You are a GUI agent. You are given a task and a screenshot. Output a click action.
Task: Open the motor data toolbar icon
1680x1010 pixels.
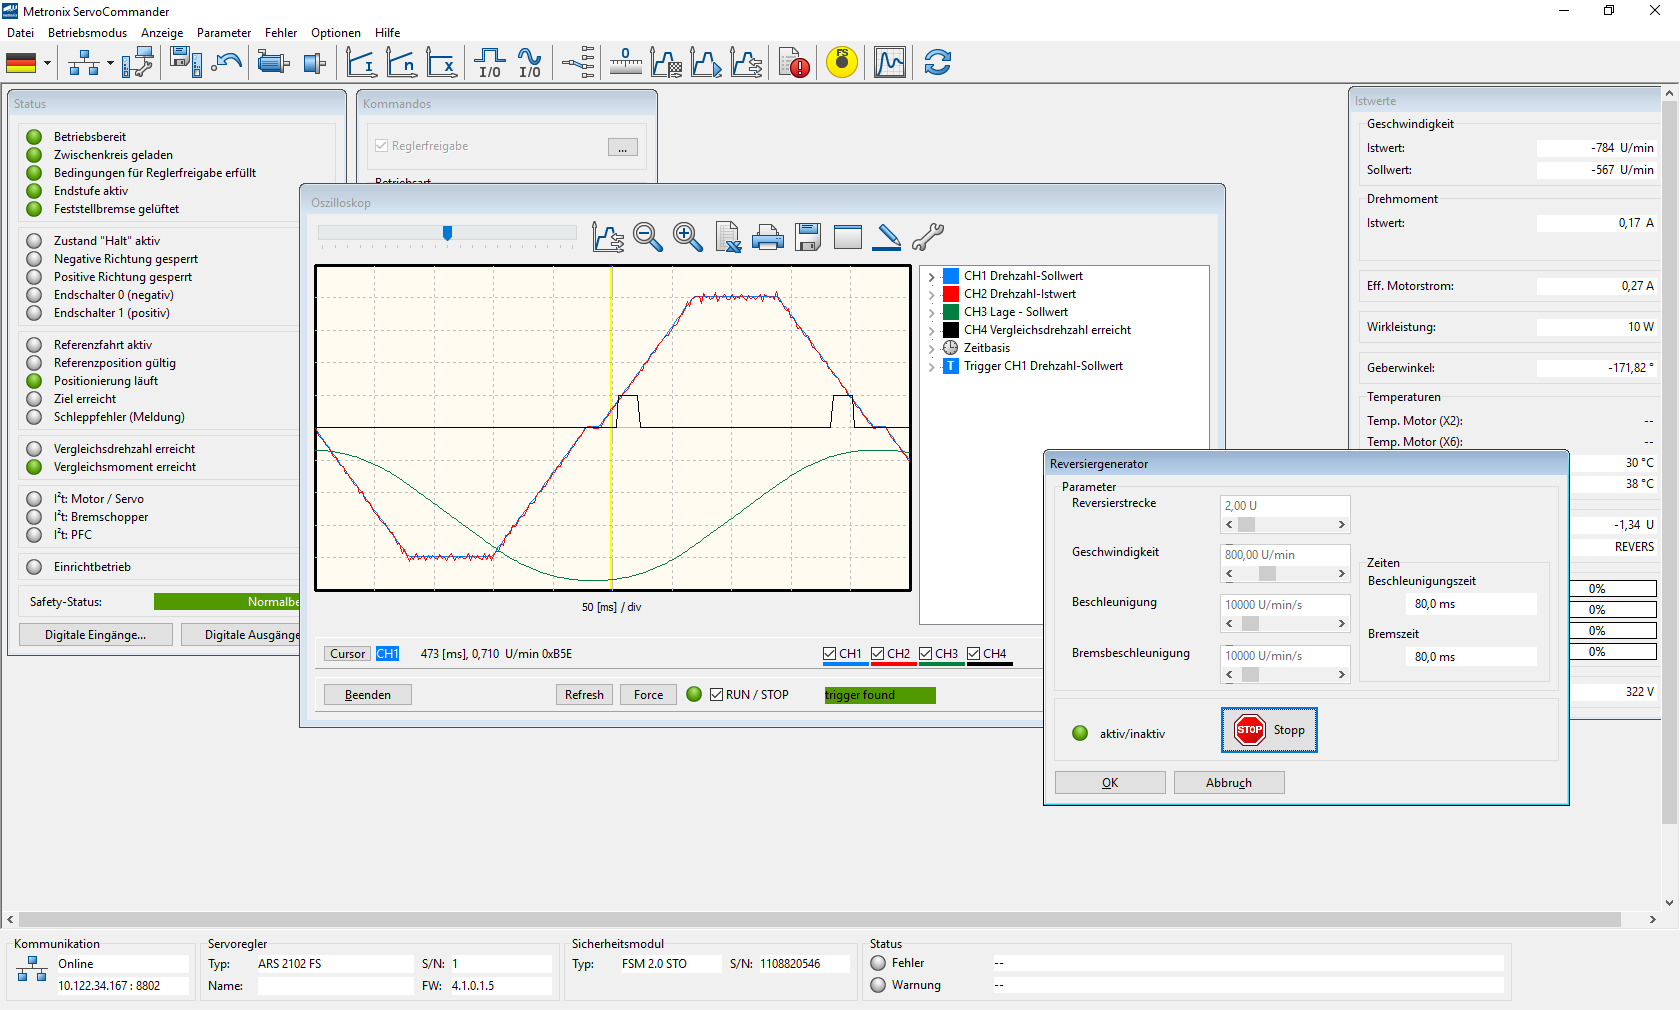[x=273, y=63]
